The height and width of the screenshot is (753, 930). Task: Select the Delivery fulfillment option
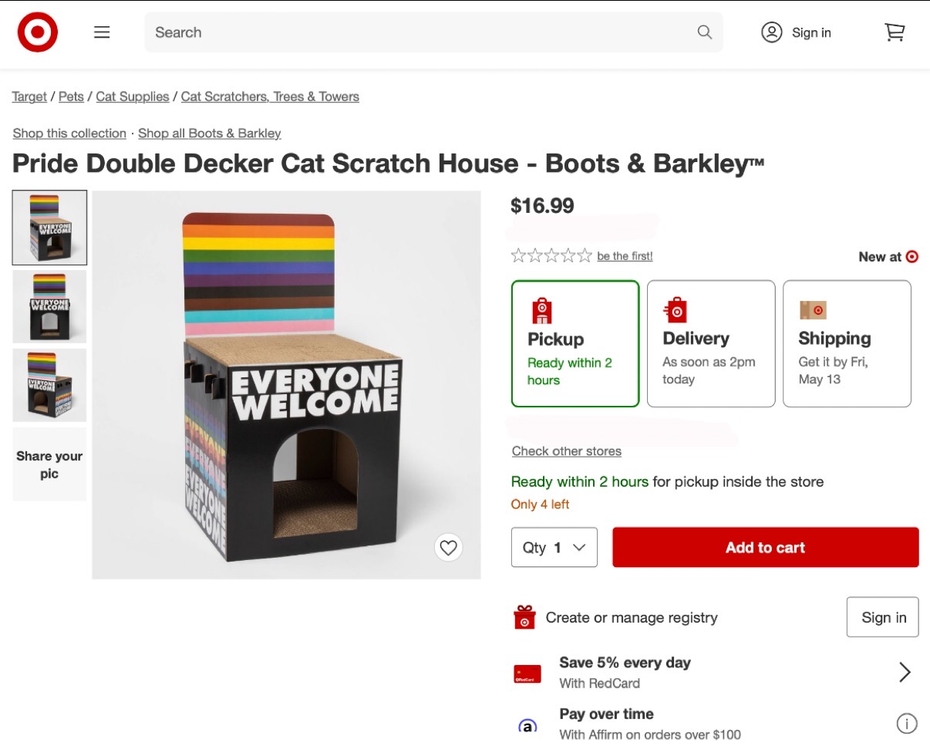(x=710, y=343)
